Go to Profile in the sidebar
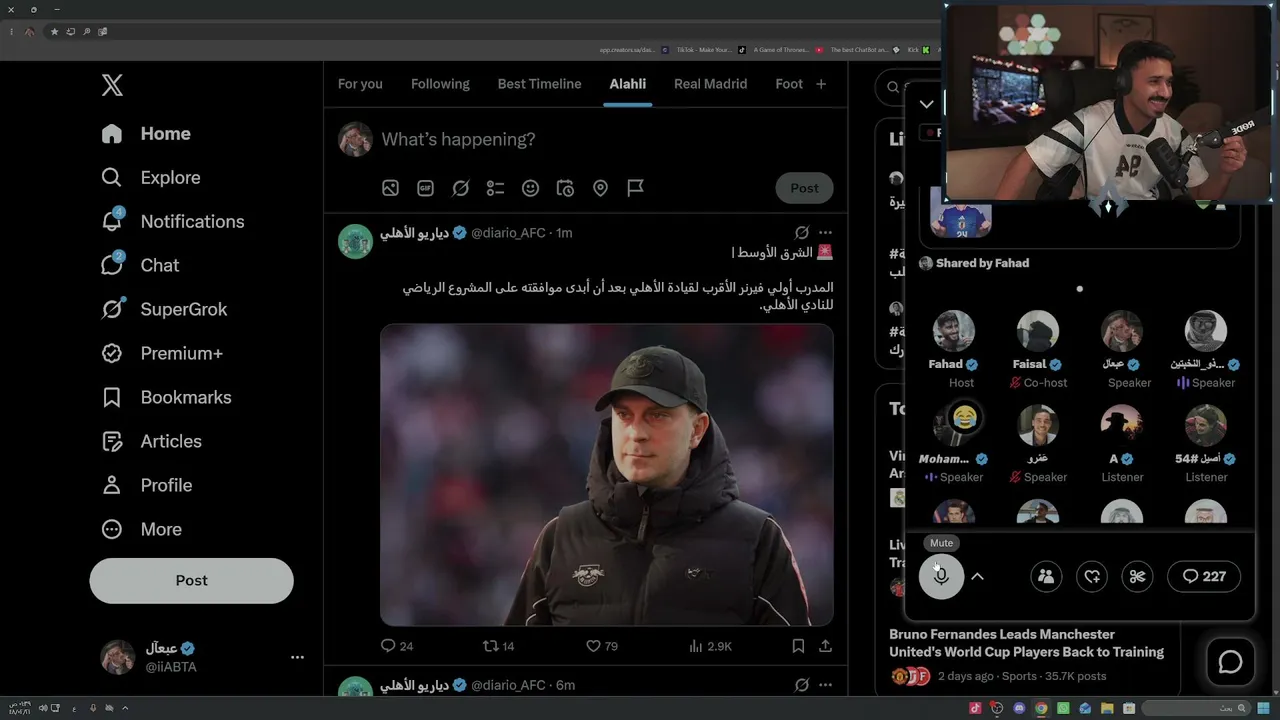The image size is (1280, 720). tap(146, 486)
